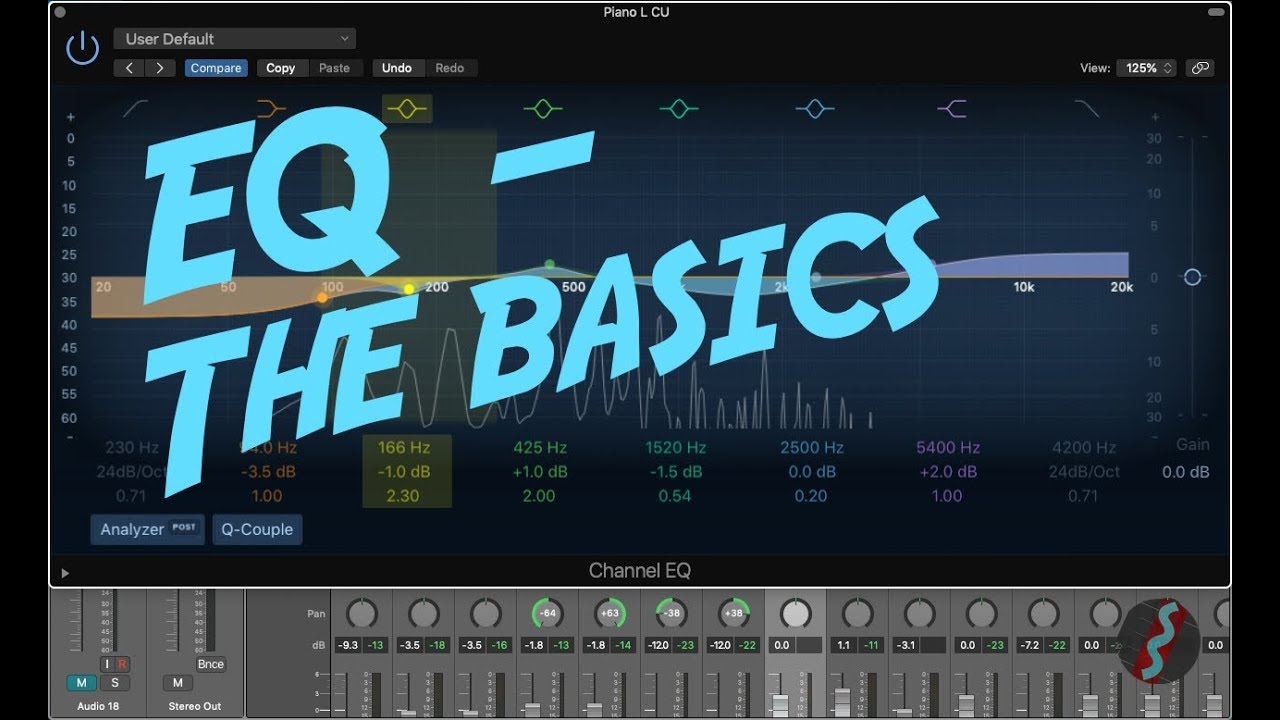The width and height of the screenshot is (1280, 720).
Task: Toggle the orange low shelf band icon
Action: tap(271, 109)
